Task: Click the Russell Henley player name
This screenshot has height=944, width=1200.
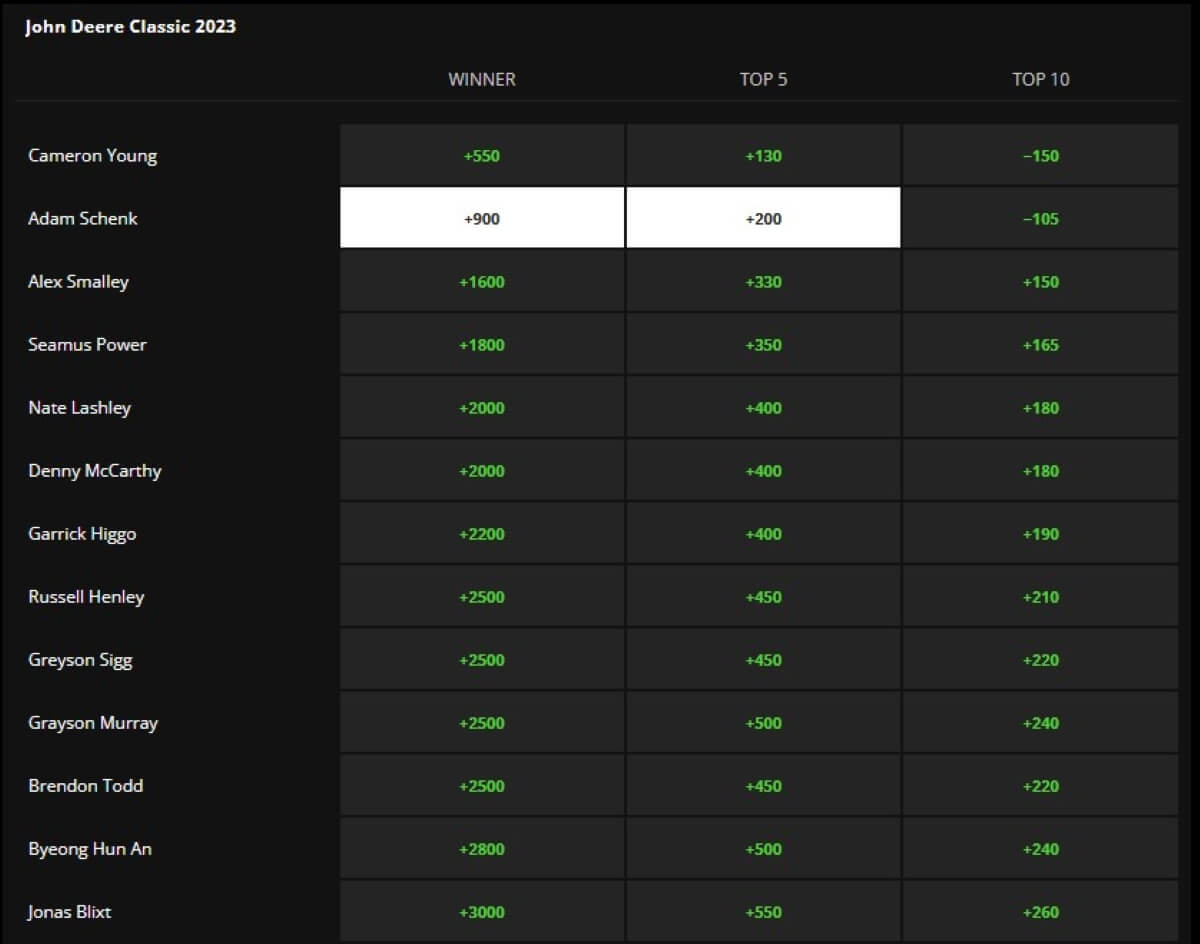Action: click(x=86, y=597)
